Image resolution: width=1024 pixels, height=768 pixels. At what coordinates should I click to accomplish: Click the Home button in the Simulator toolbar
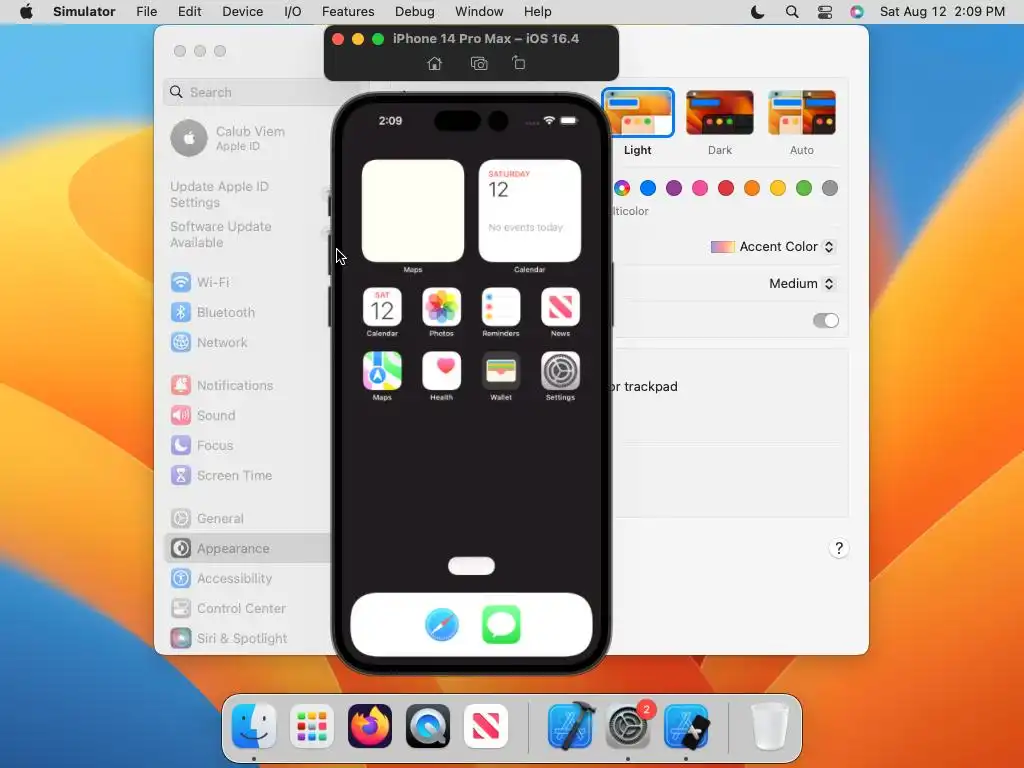click(434, 63)
